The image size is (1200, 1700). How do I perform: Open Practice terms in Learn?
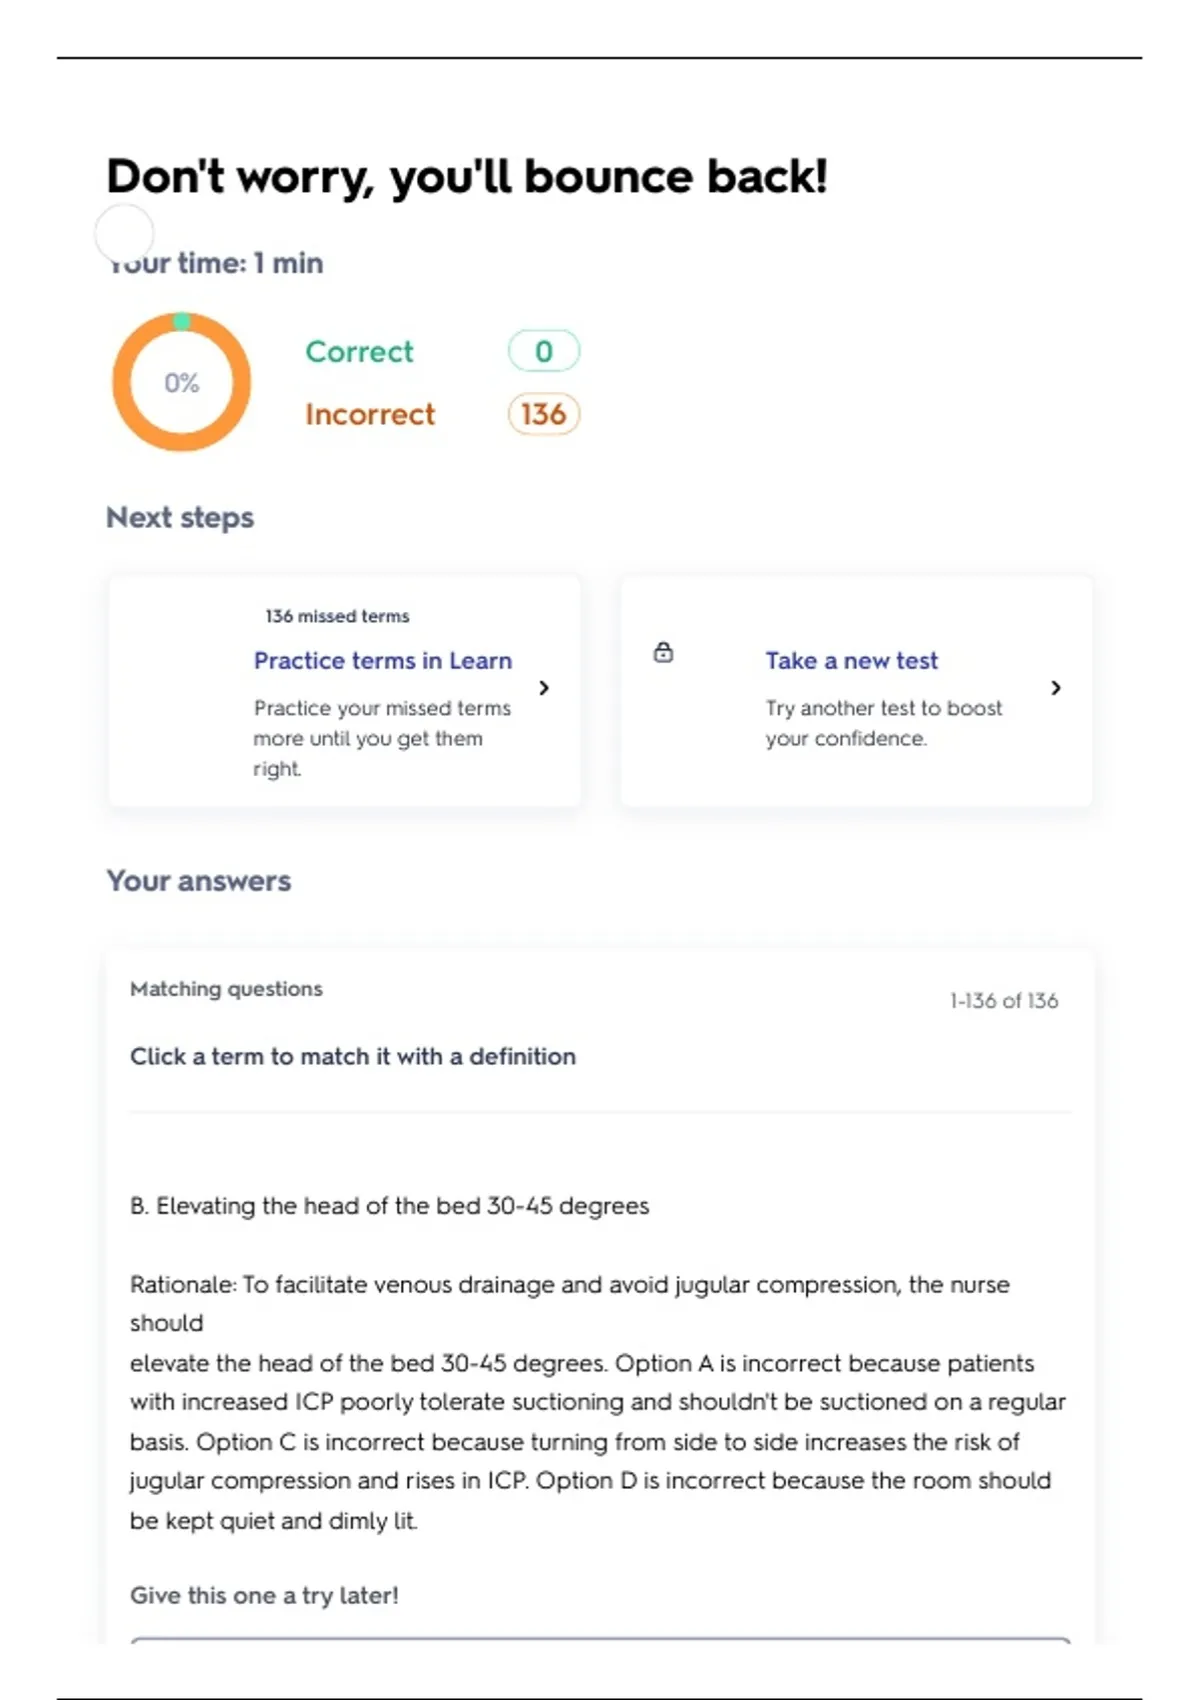382,661
